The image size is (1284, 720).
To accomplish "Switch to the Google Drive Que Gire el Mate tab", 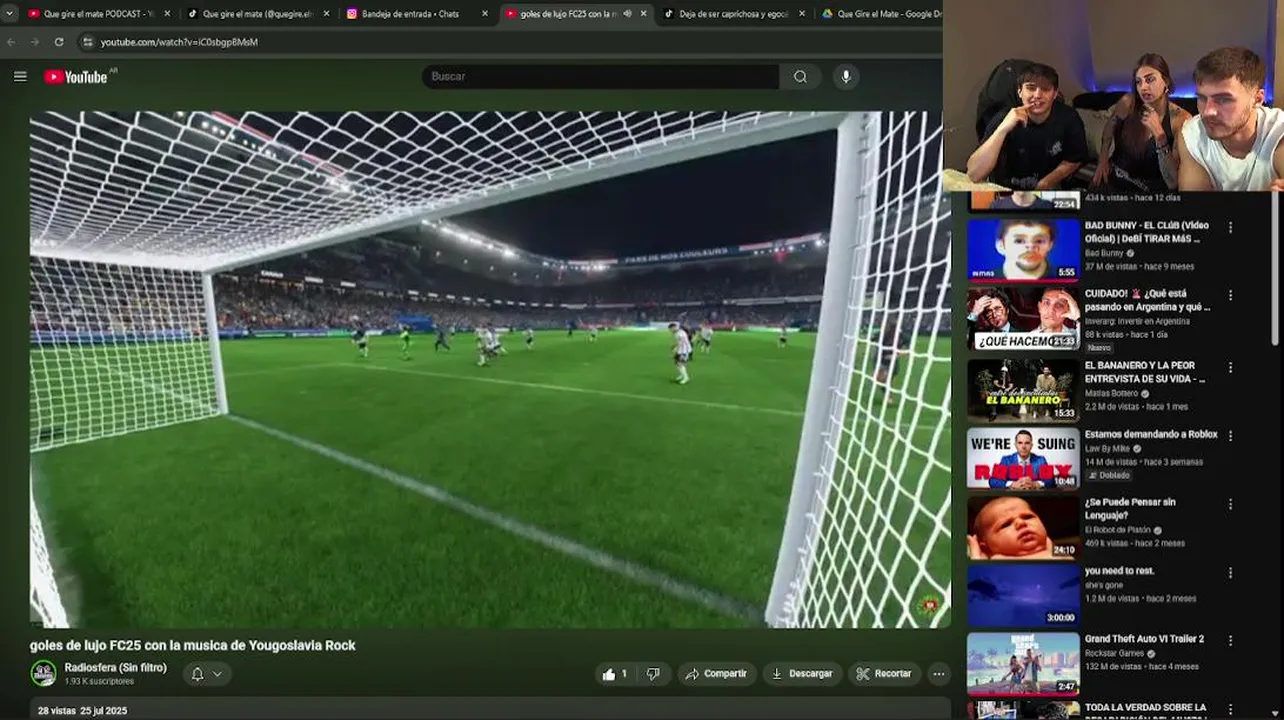I will 881,14.
